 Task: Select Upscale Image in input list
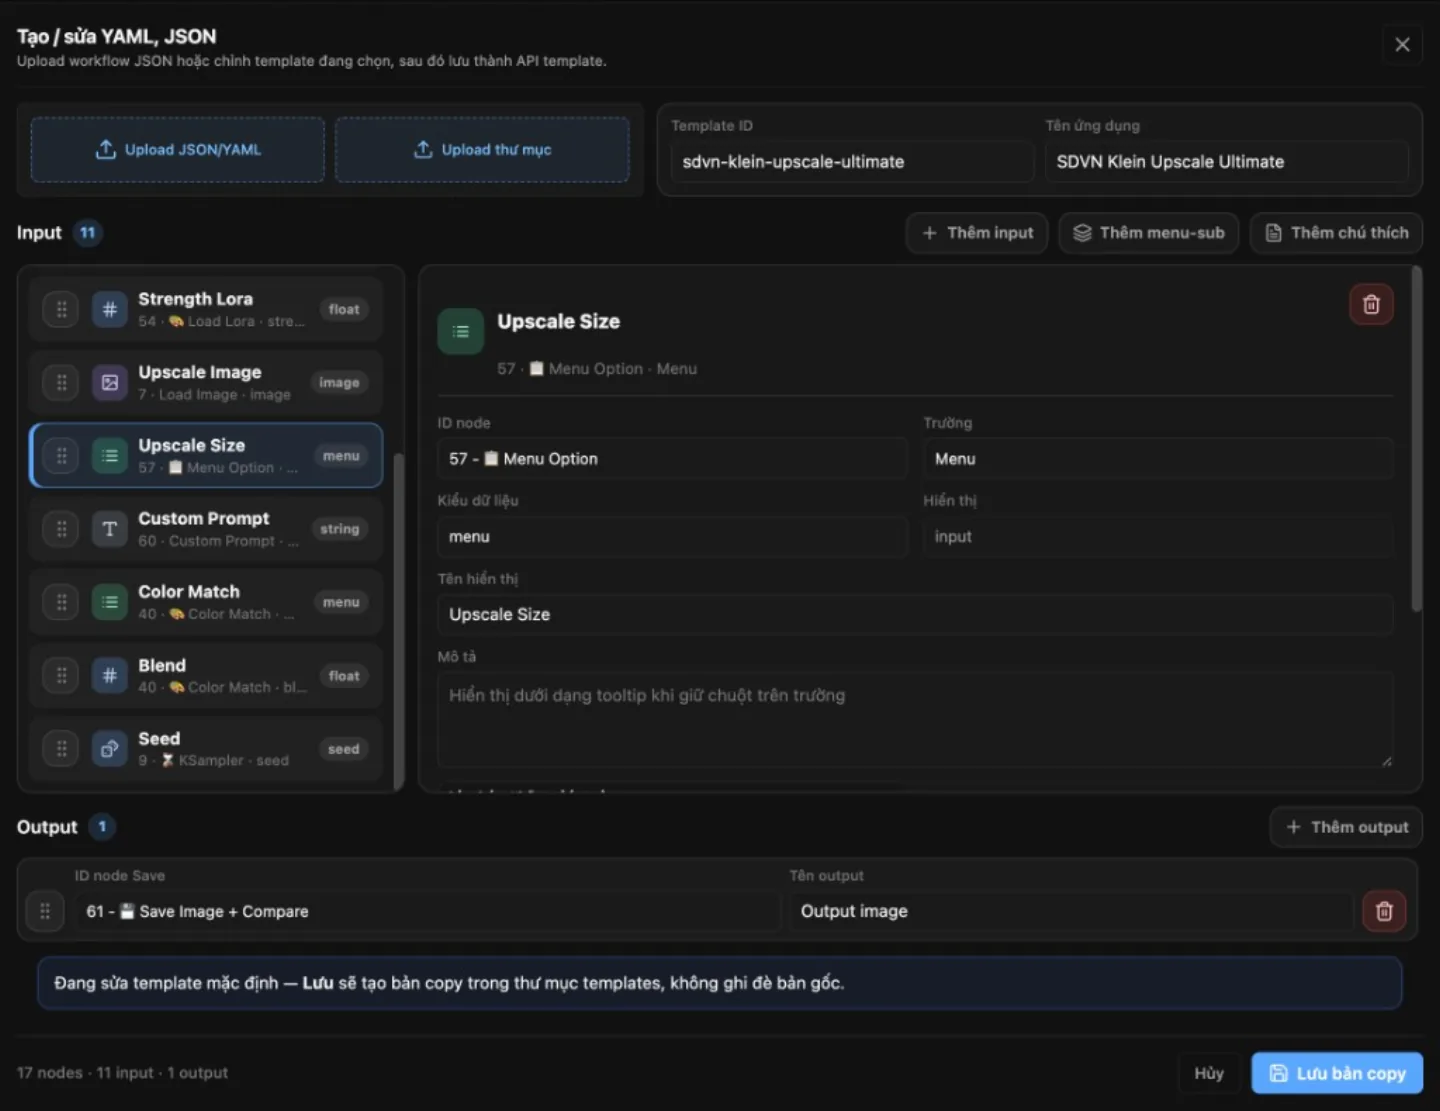(x=206, y=382)
